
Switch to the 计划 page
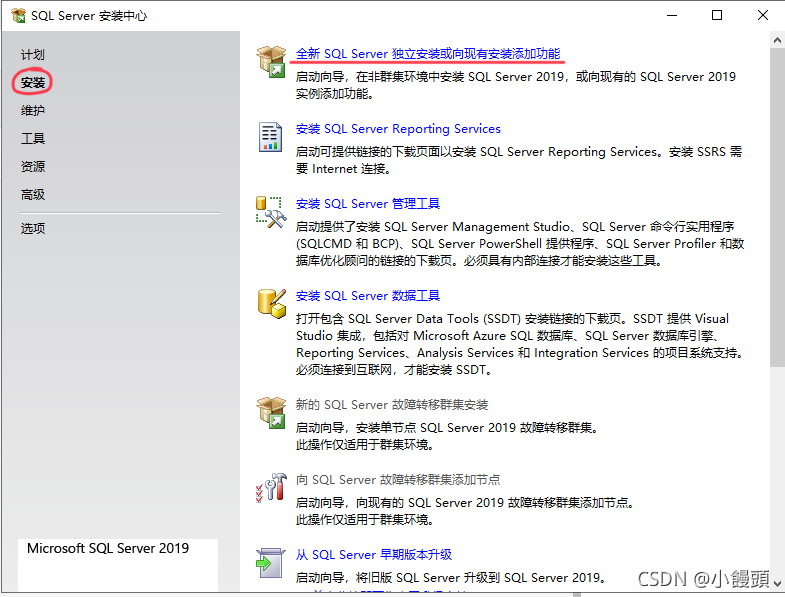(x=33, y=55)
